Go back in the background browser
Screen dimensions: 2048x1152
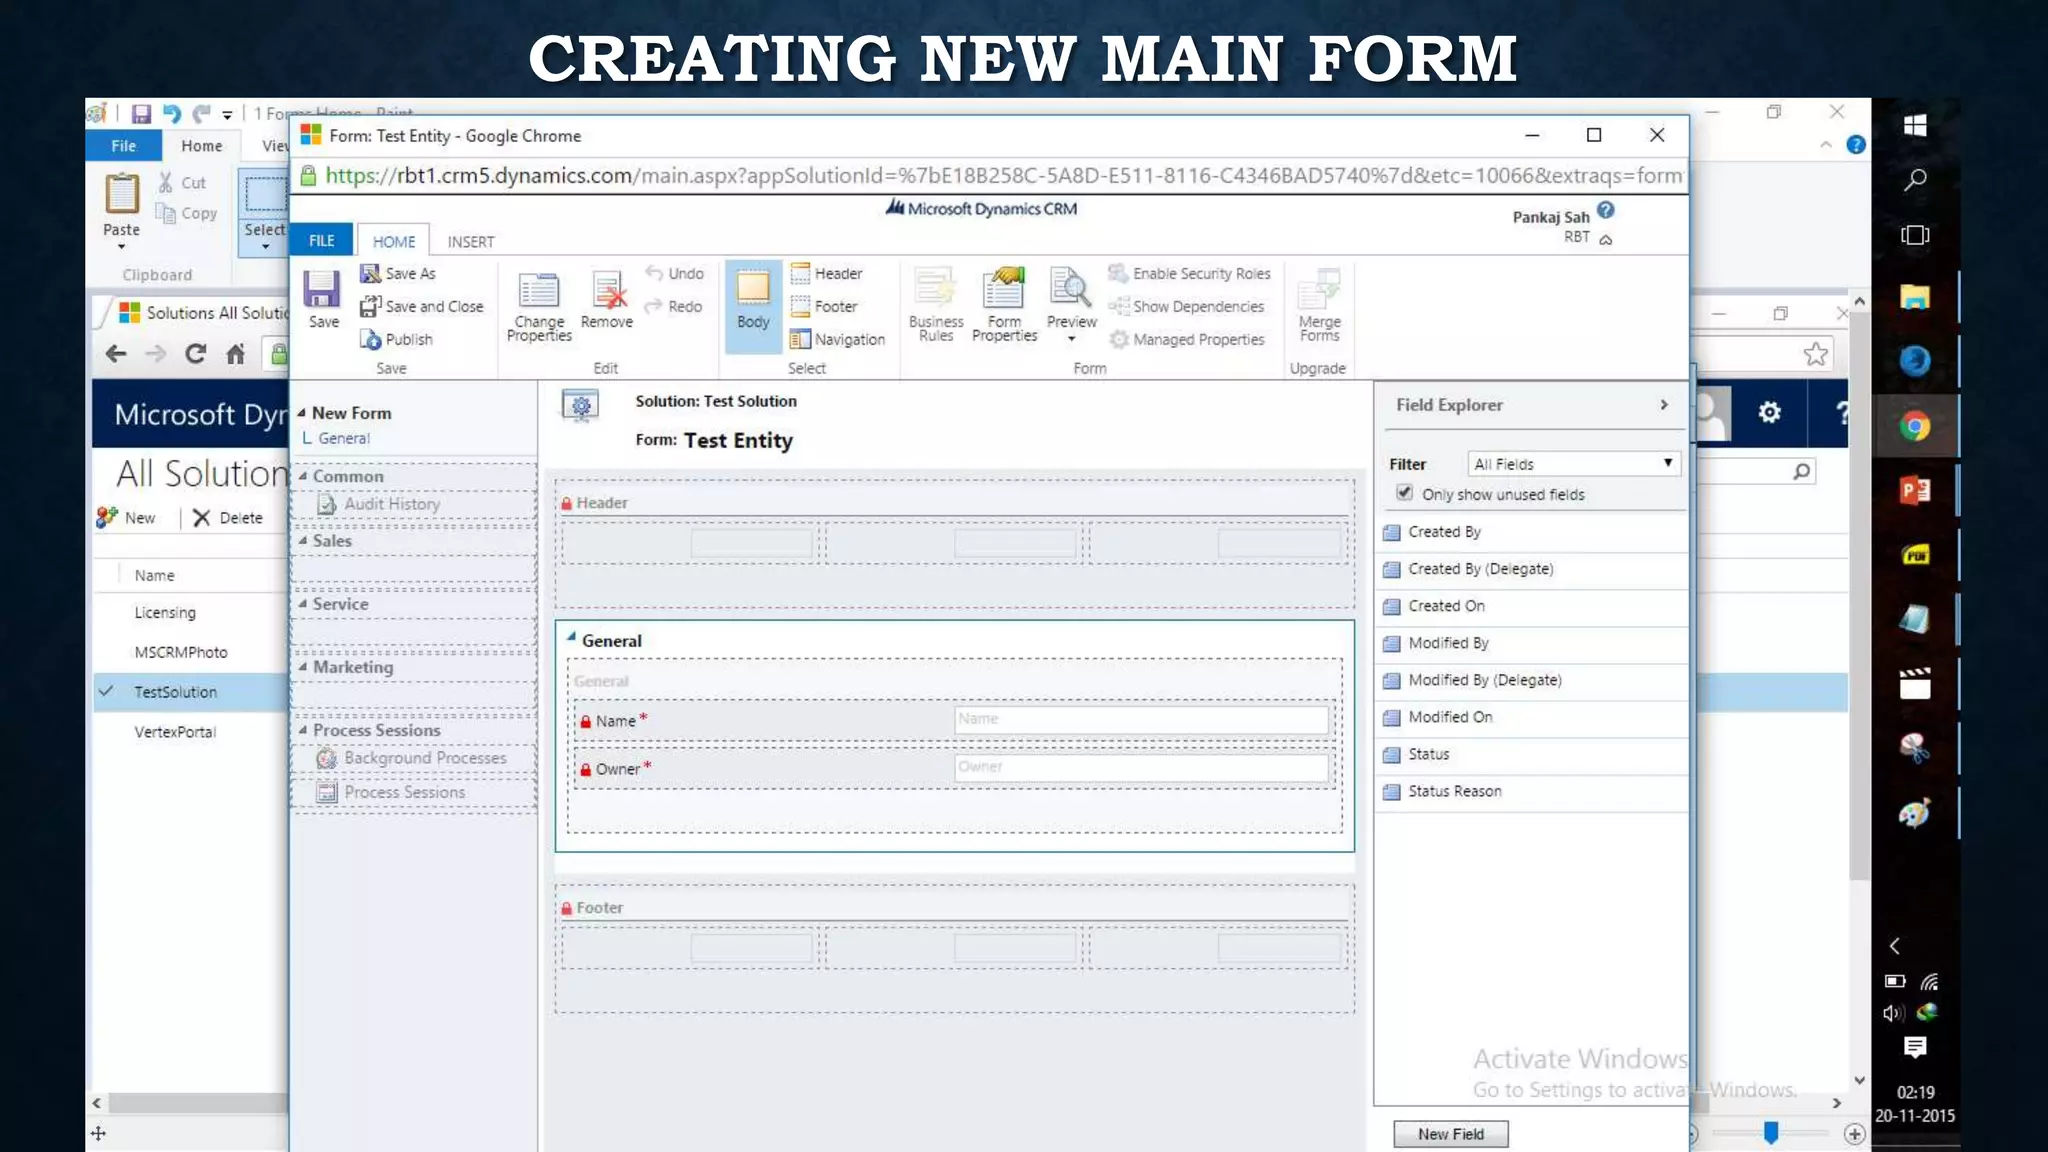click(x=116, y=353)
